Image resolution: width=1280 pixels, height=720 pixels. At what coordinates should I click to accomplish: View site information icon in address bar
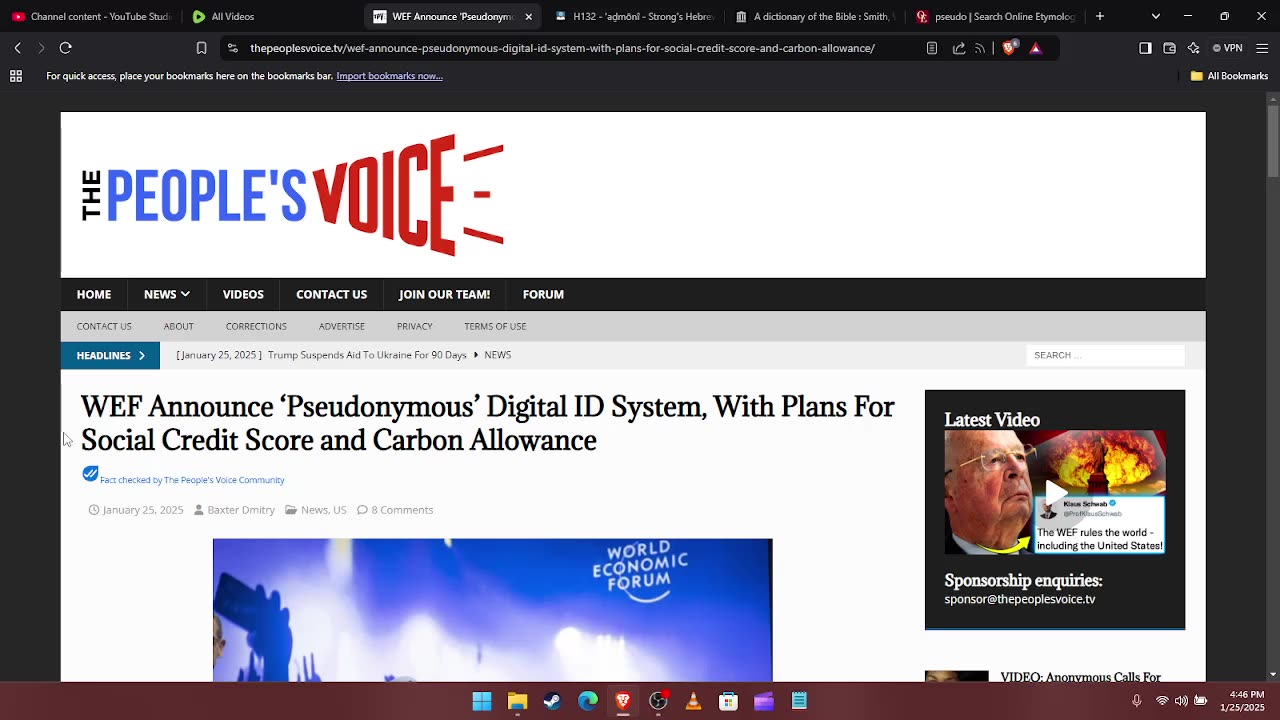(x=232, y=48)
